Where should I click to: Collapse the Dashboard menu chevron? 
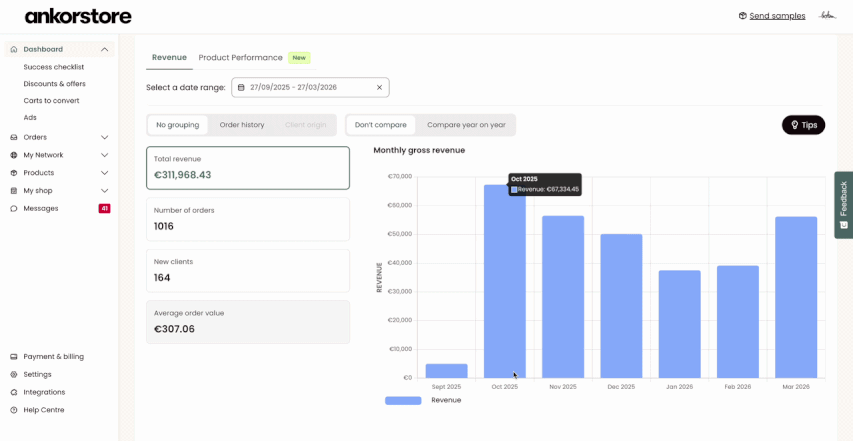pyautogui.click(x=104, y=49)
